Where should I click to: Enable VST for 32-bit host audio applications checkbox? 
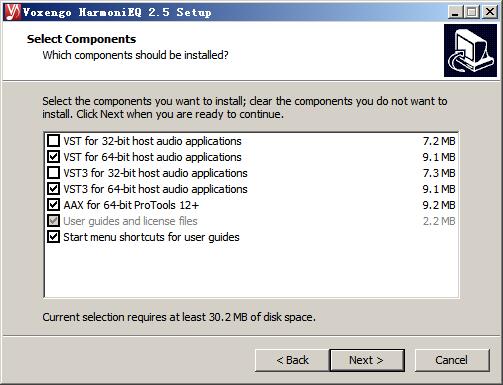(x=53, y=141)
